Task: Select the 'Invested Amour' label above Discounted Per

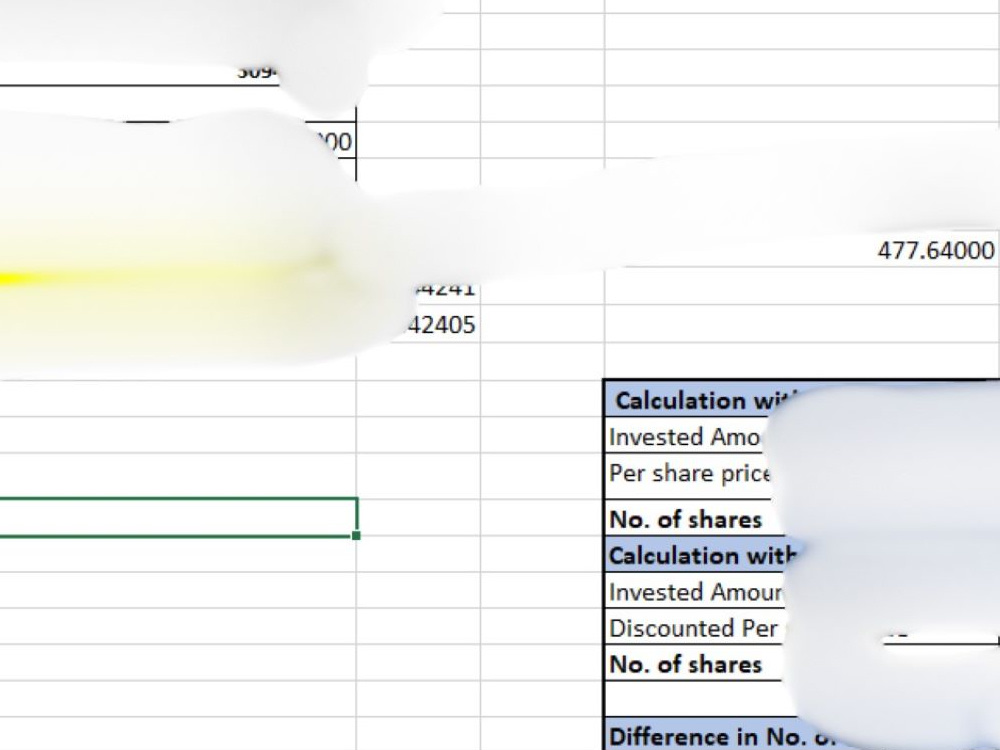Action: (696, 592)
